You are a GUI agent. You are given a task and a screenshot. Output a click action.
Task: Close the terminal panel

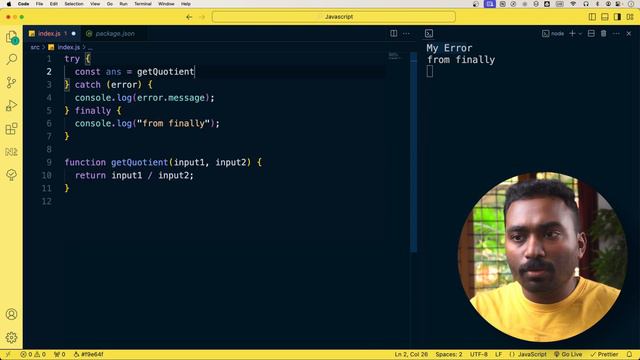629,33
